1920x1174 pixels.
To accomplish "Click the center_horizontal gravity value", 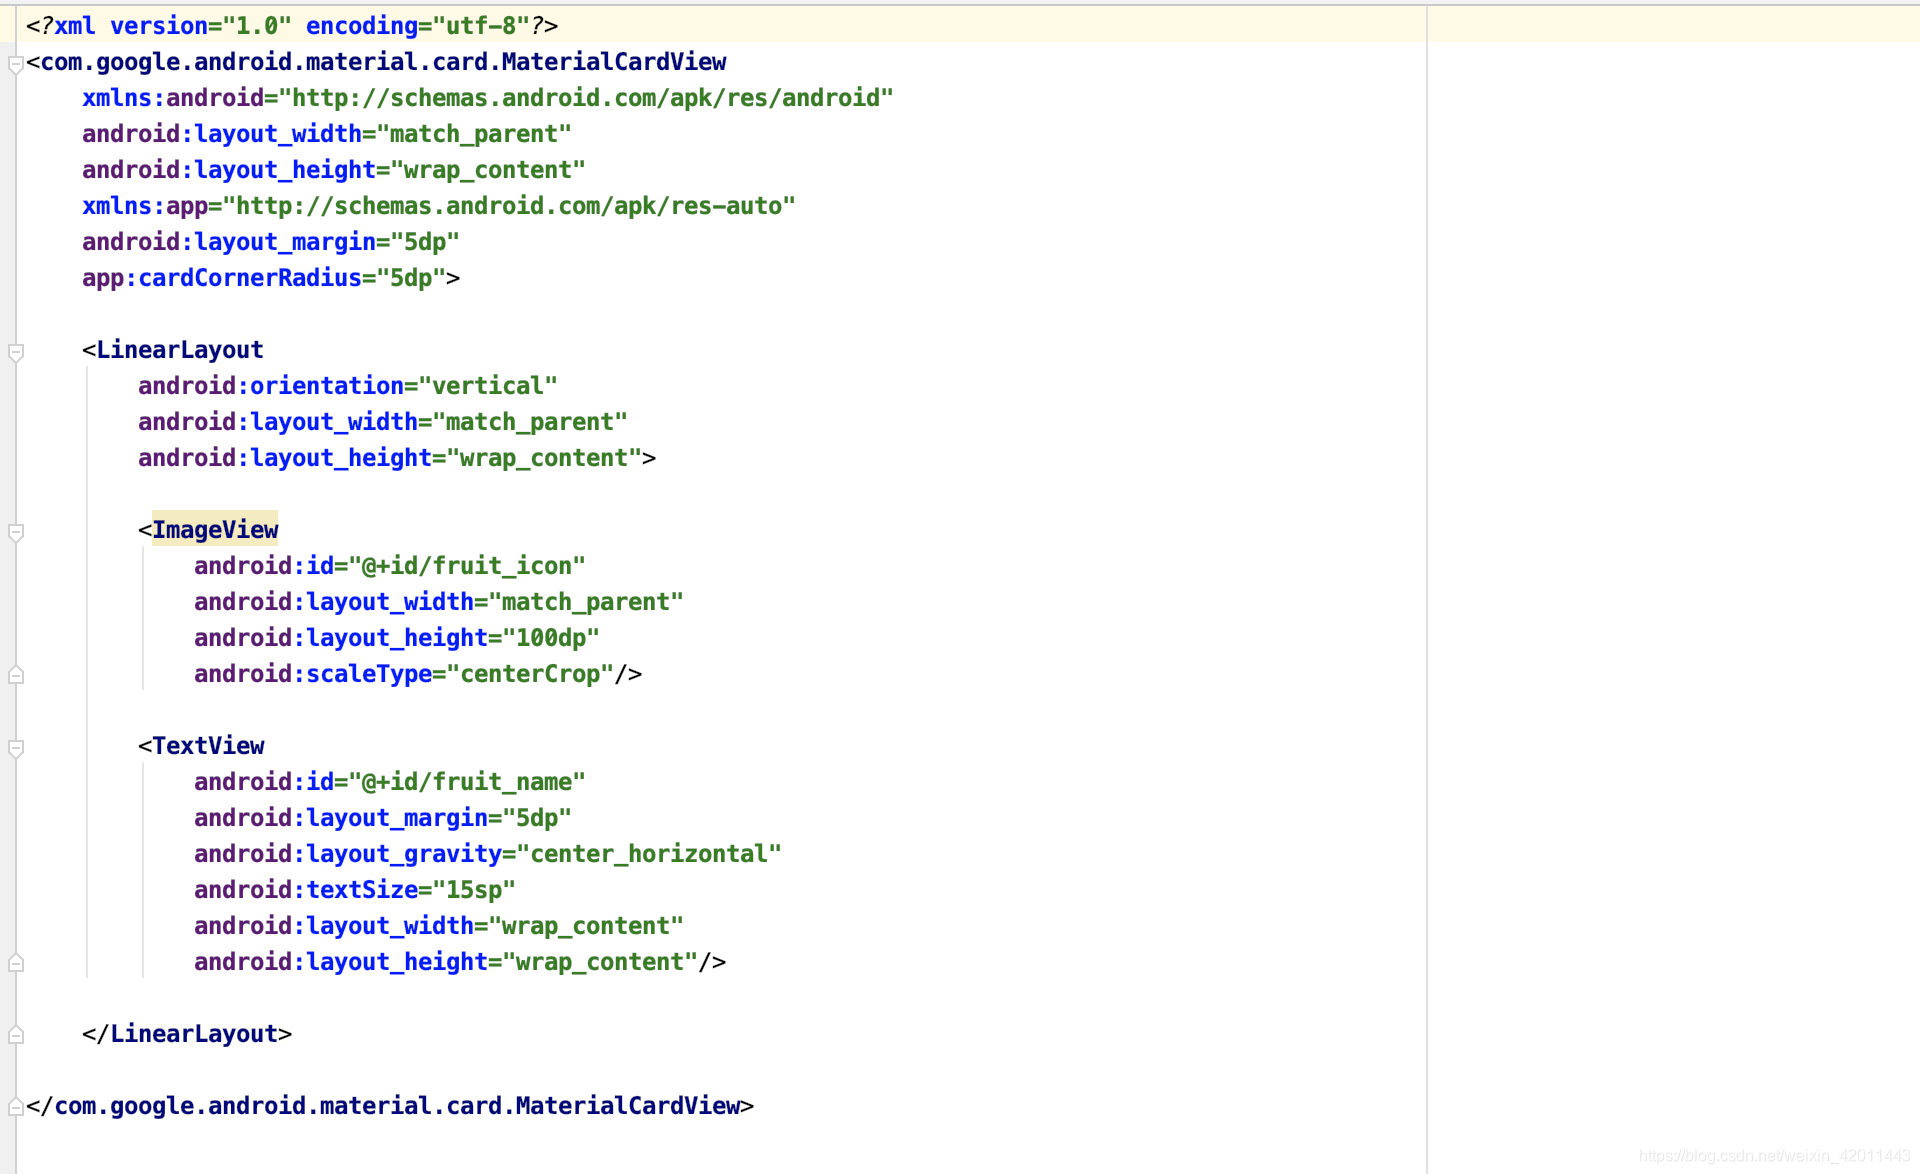I will pos(648,854).
